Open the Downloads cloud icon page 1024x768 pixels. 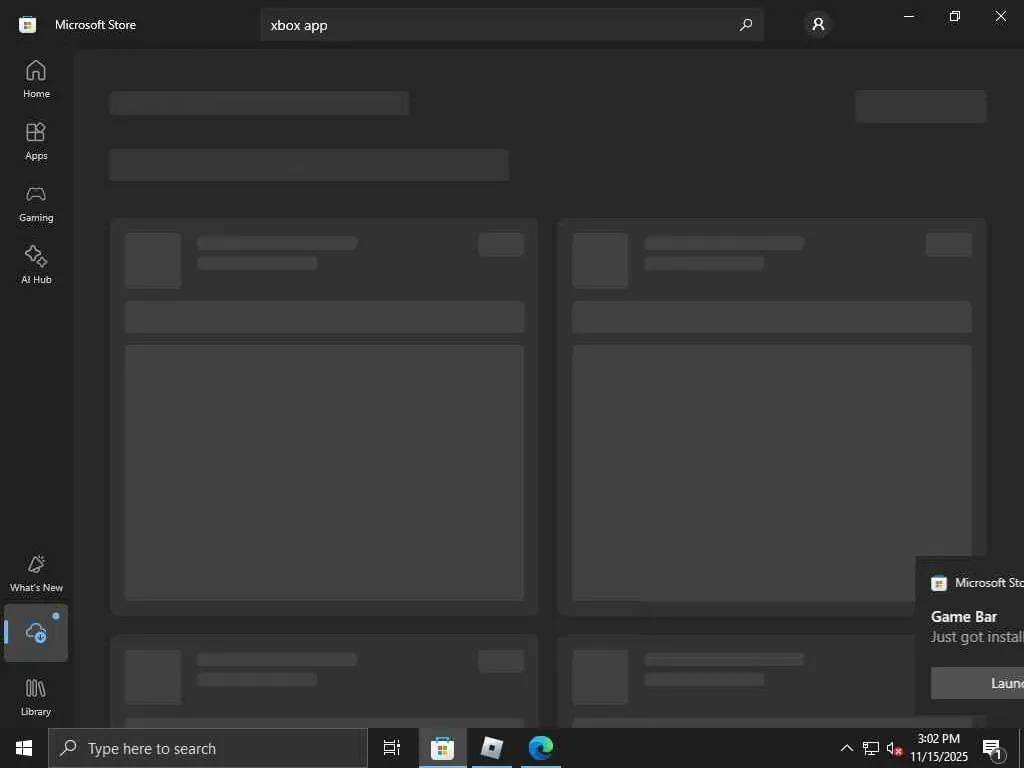pyautogui.click(x=36, y=633)
